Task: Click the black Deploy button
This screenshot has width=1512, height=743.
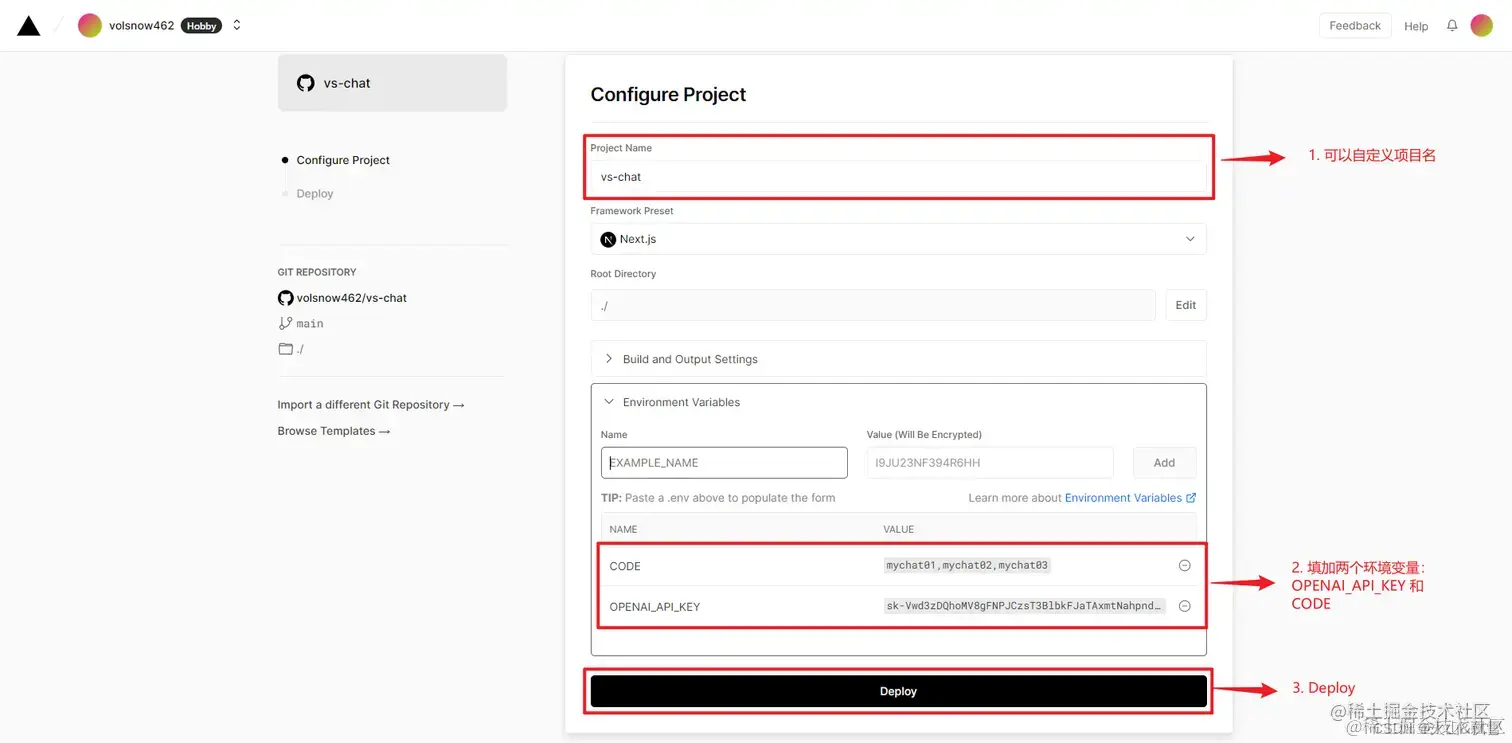Action: 898,691
